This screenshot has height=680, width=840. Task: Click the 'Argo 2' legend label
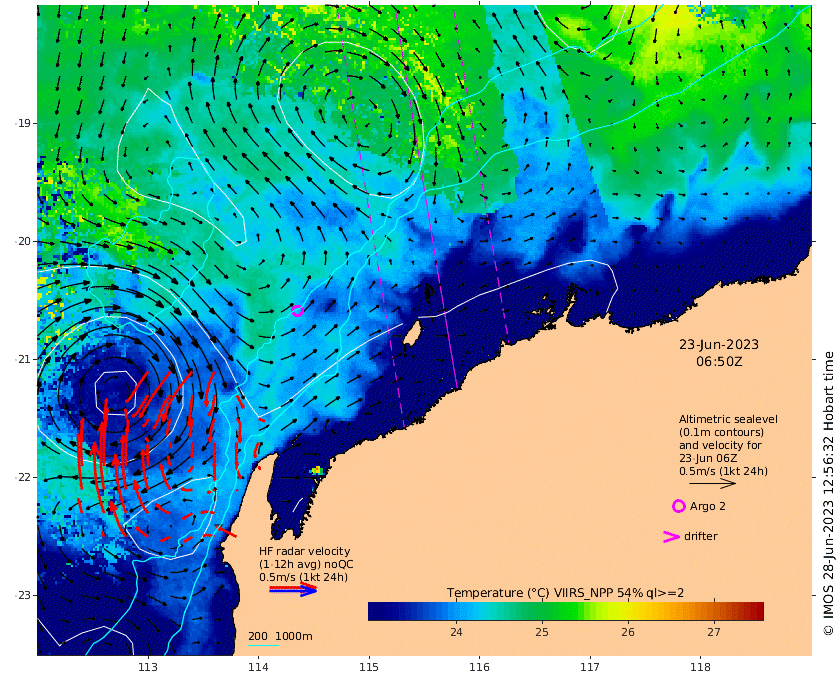pyautogui.click(x=708, y=506)
